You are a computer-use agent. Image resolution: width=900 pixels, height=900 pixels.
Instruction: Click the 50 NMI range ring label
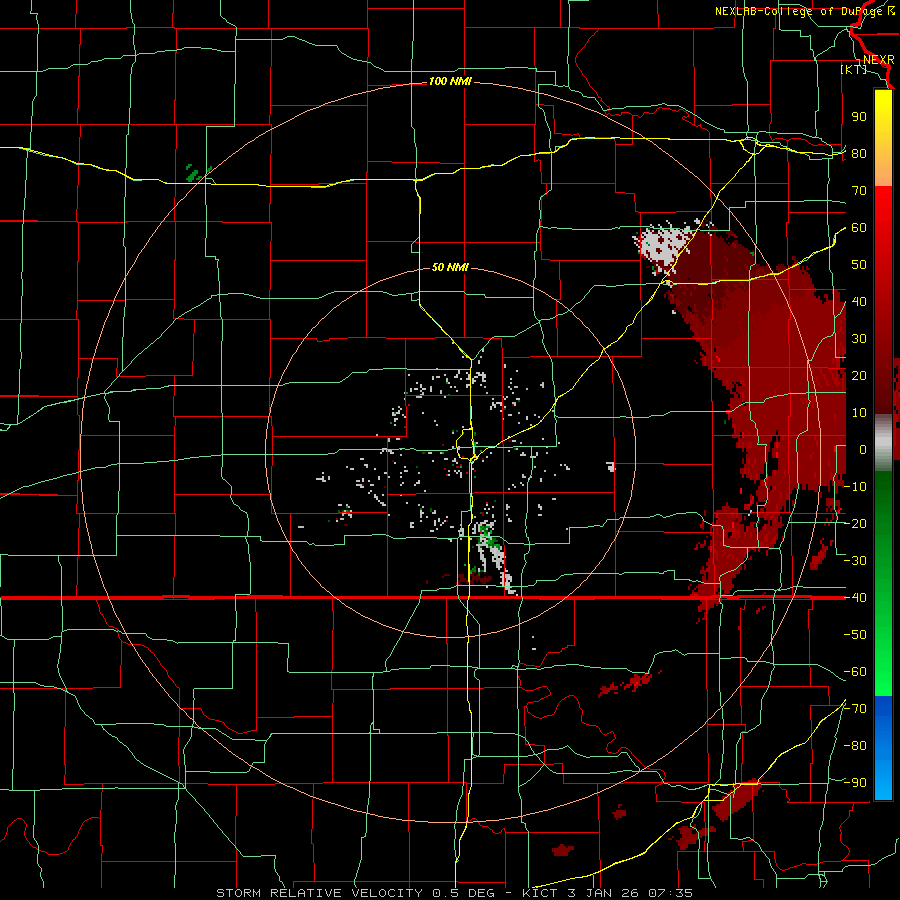tap(450, 267)
